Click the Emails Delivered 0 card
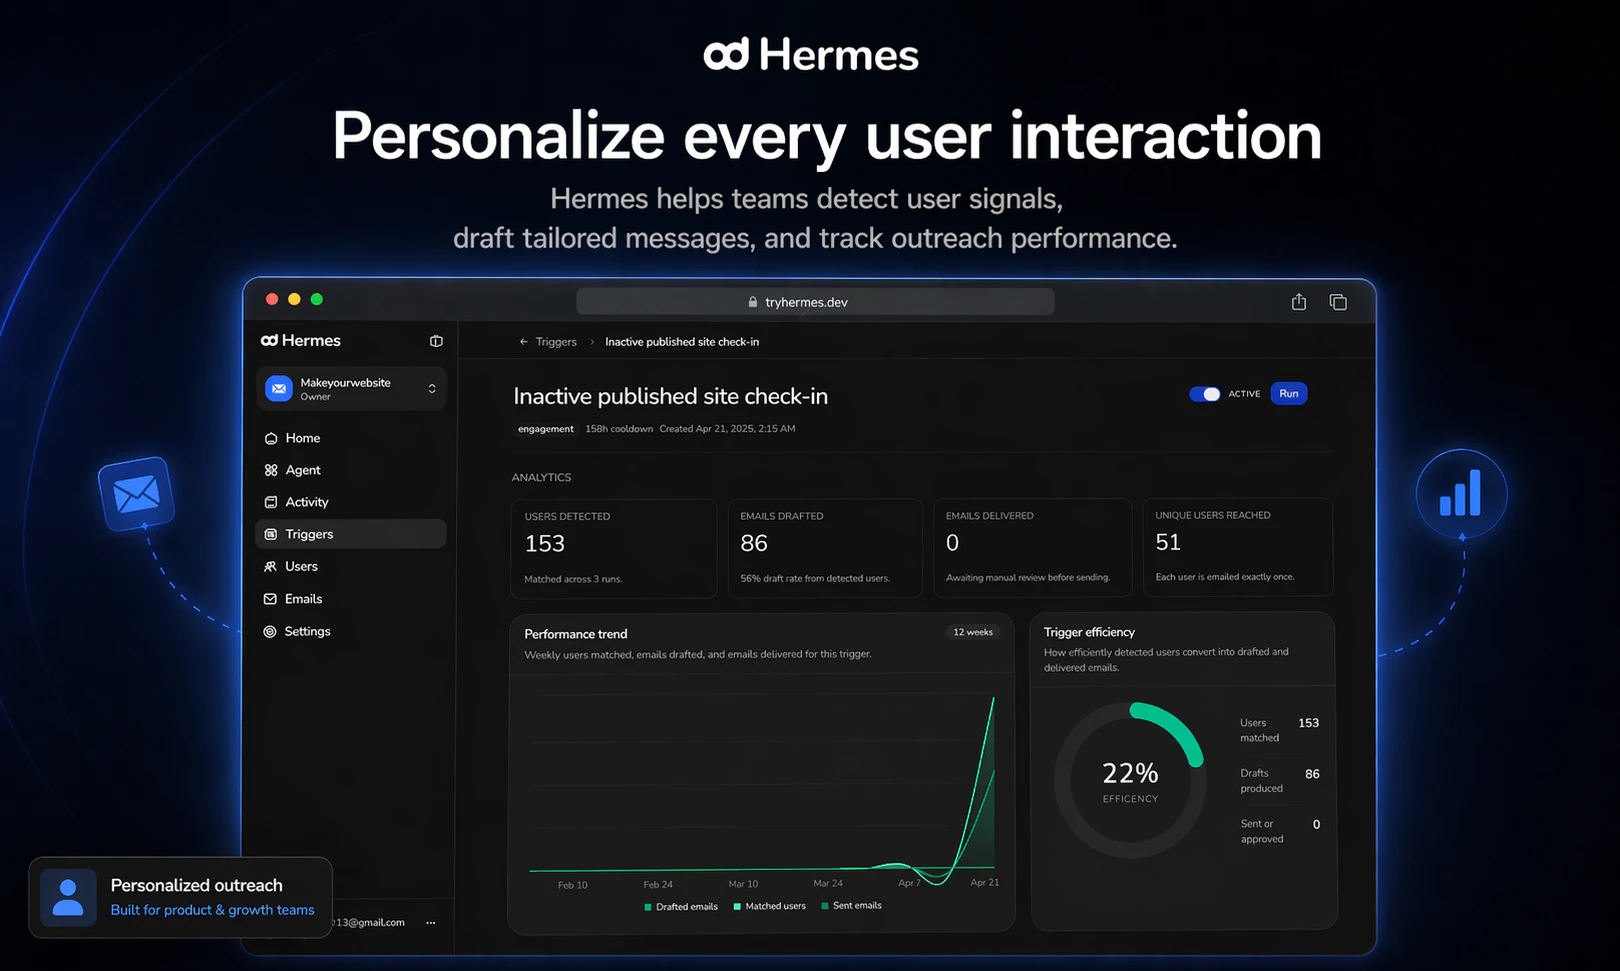This screenshot has width=1620, height=971. (1032, 548)
